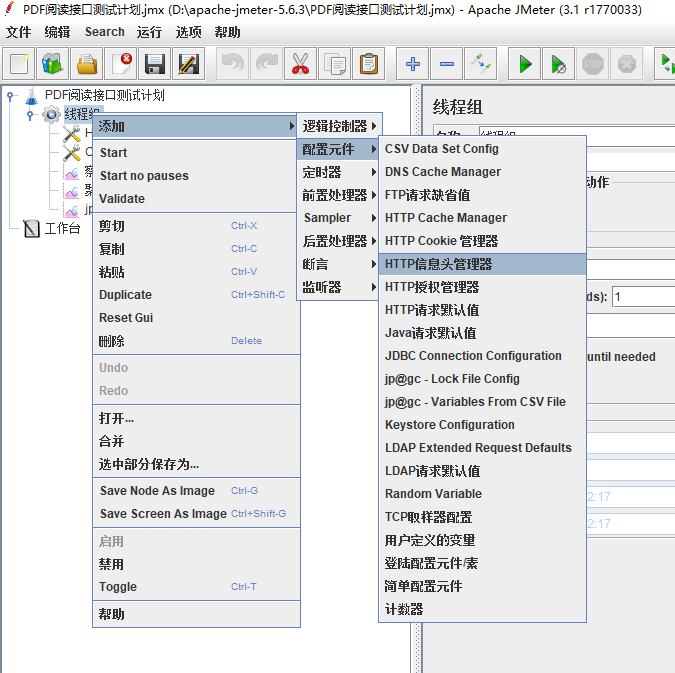Open the Templates toolbar icon
675x673 pixels.
click(x=53, y=64)
